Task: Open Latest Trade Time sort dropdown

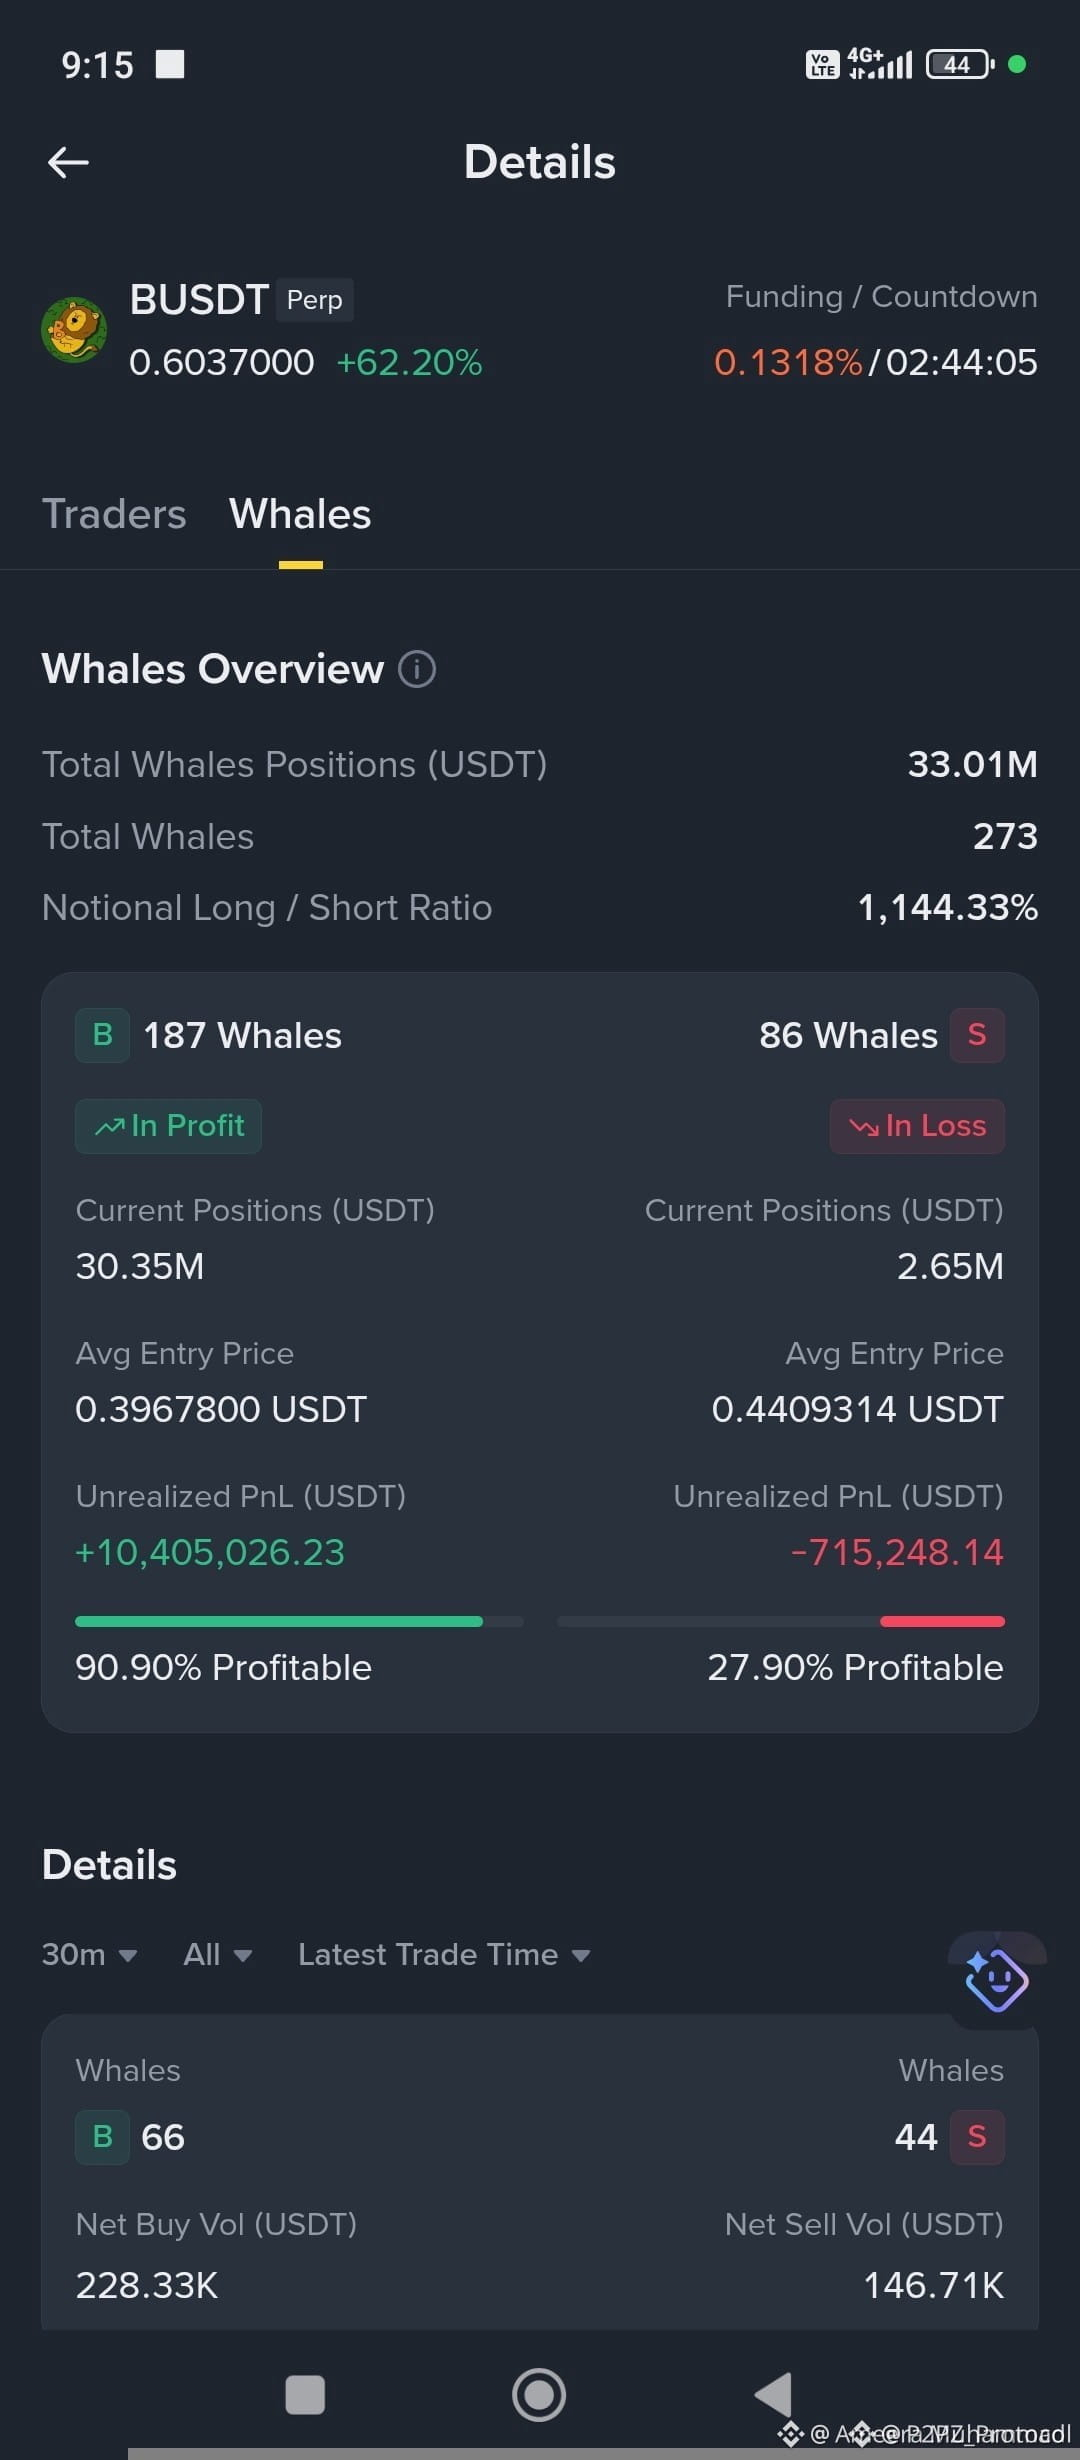Action: (444, 1954)
